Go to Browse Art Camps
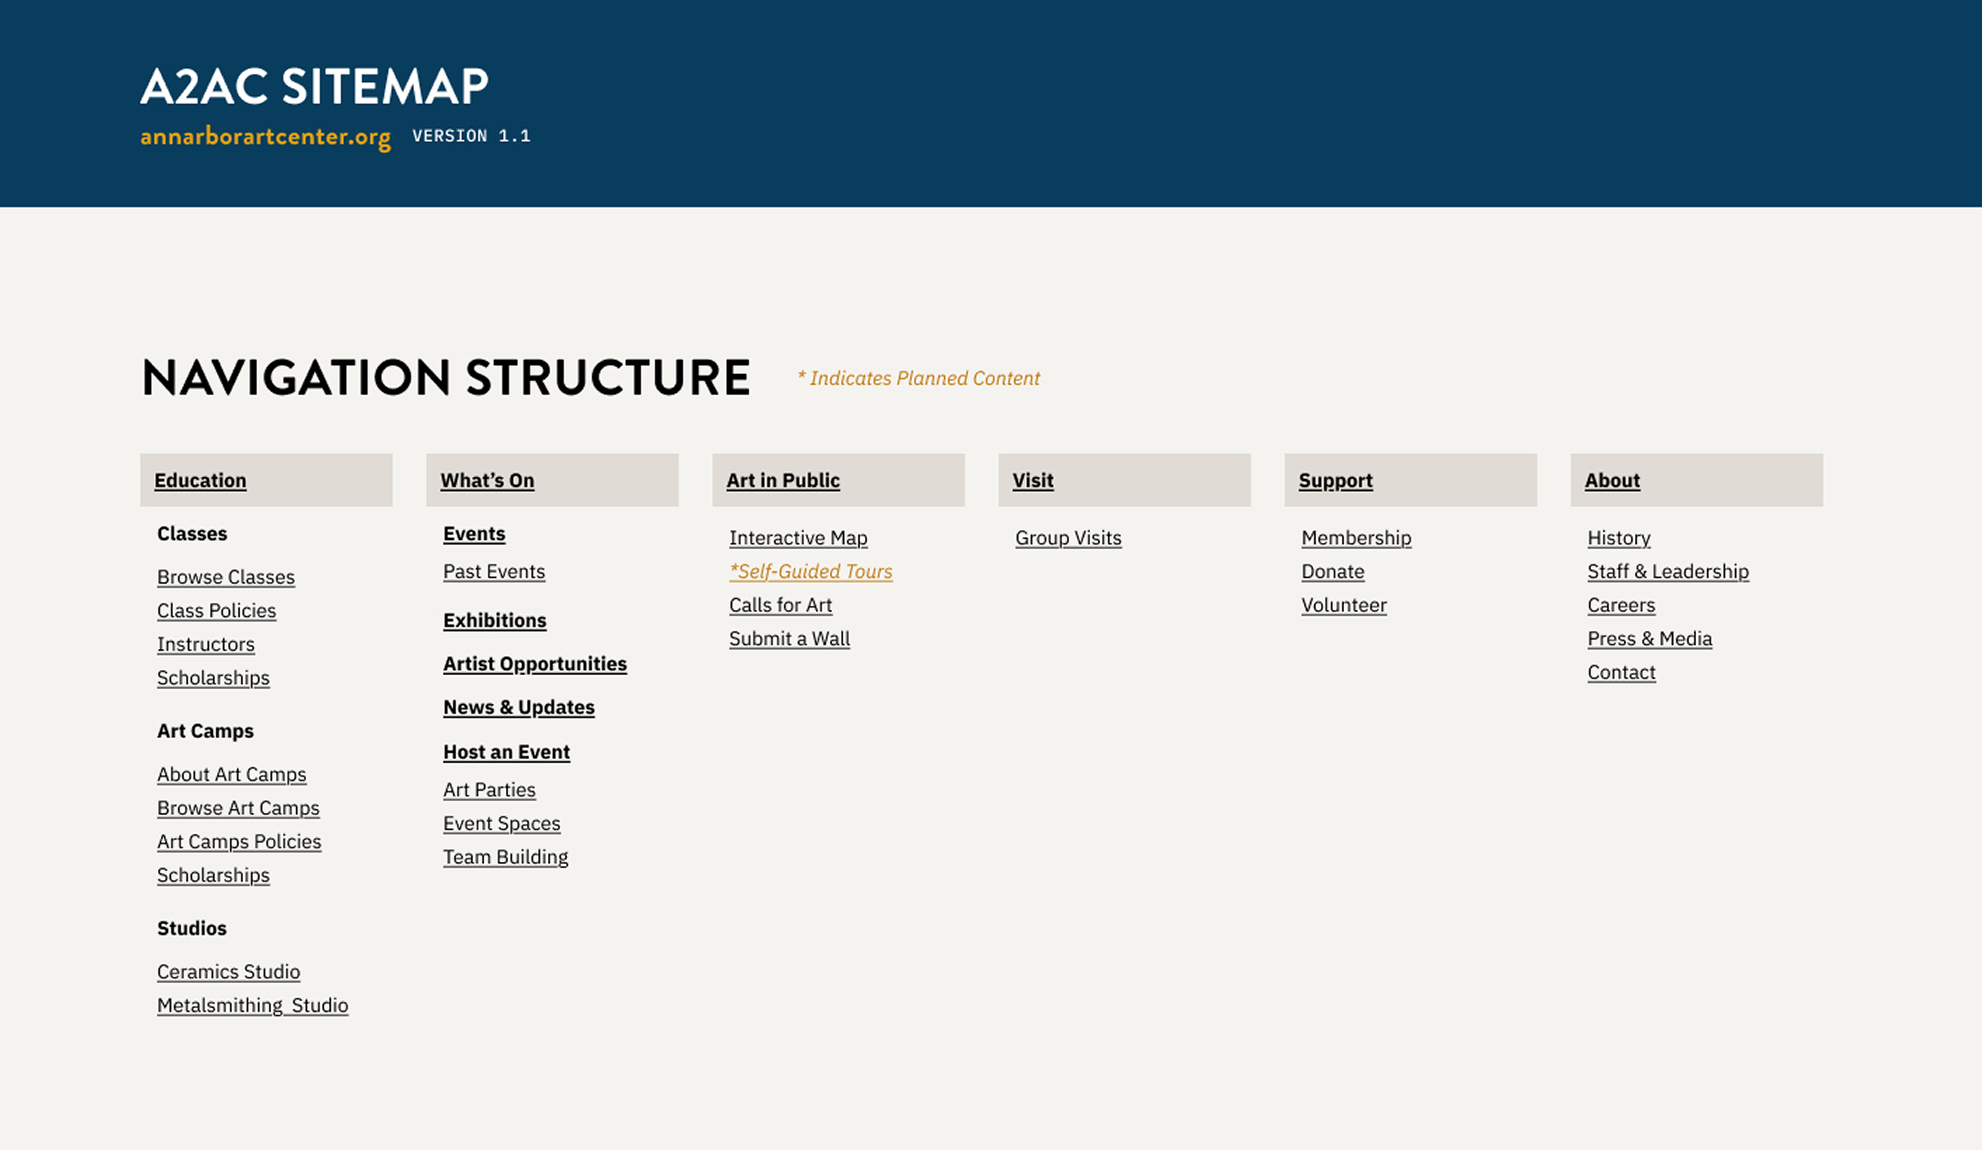The image size is (1982, 1150). (238, 808)
